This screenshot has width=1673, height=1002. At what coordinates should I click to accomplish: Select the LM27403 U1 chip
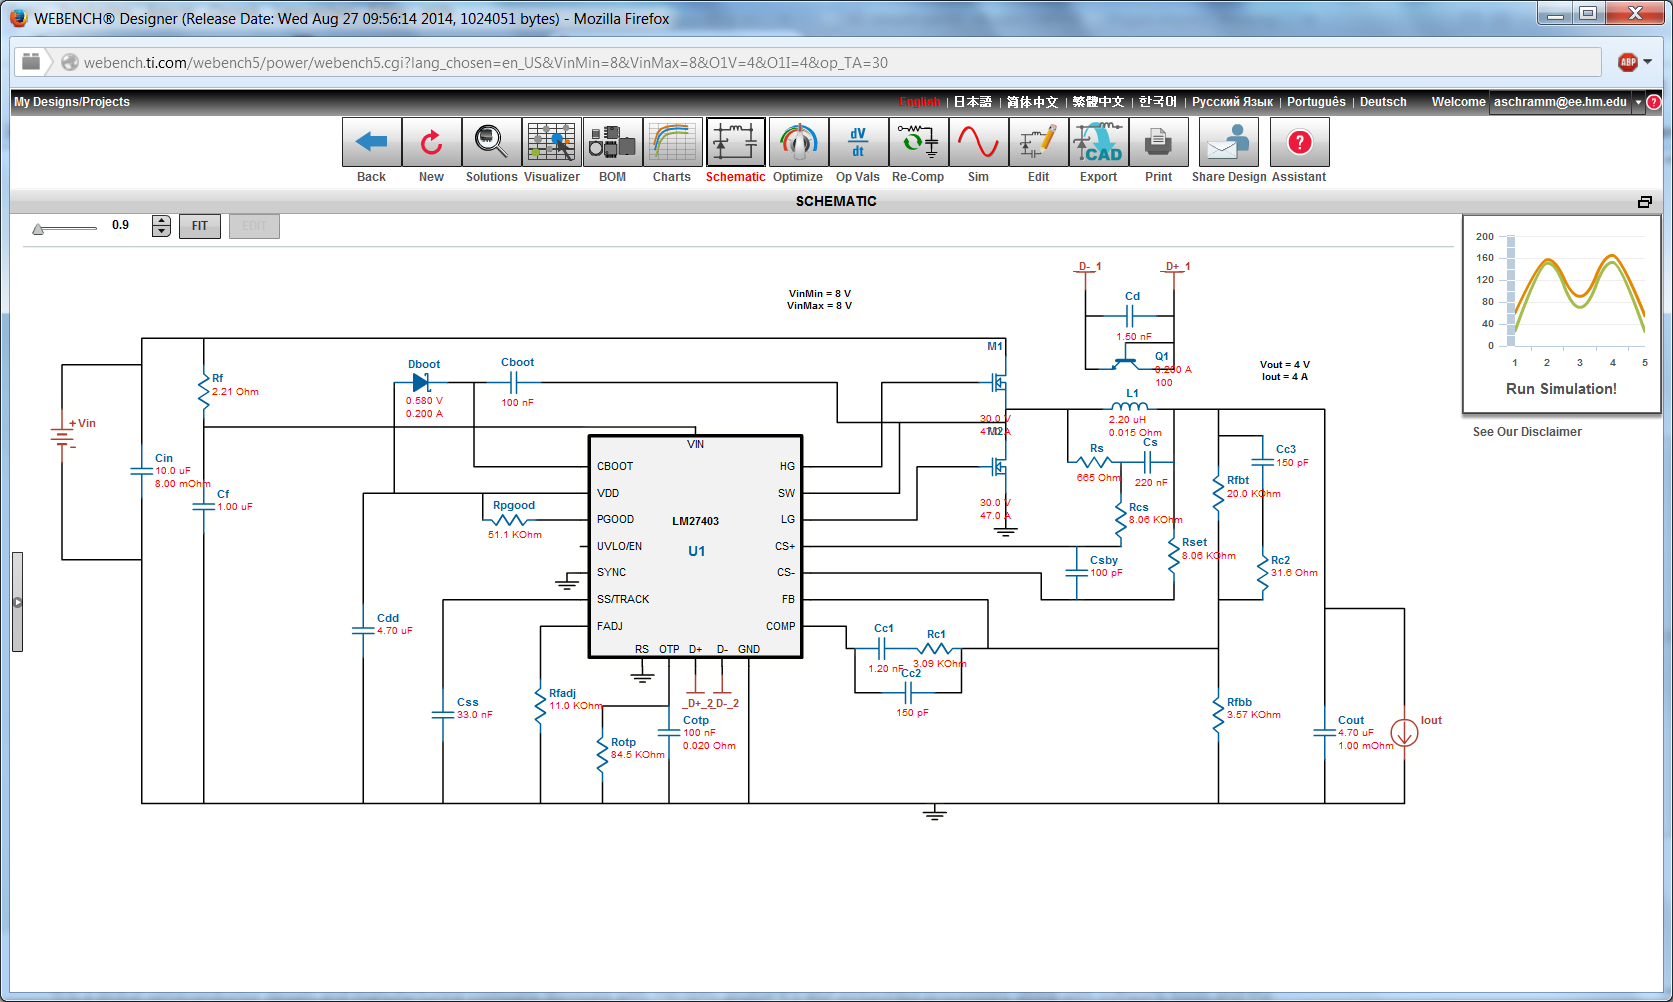pos(696,547)
